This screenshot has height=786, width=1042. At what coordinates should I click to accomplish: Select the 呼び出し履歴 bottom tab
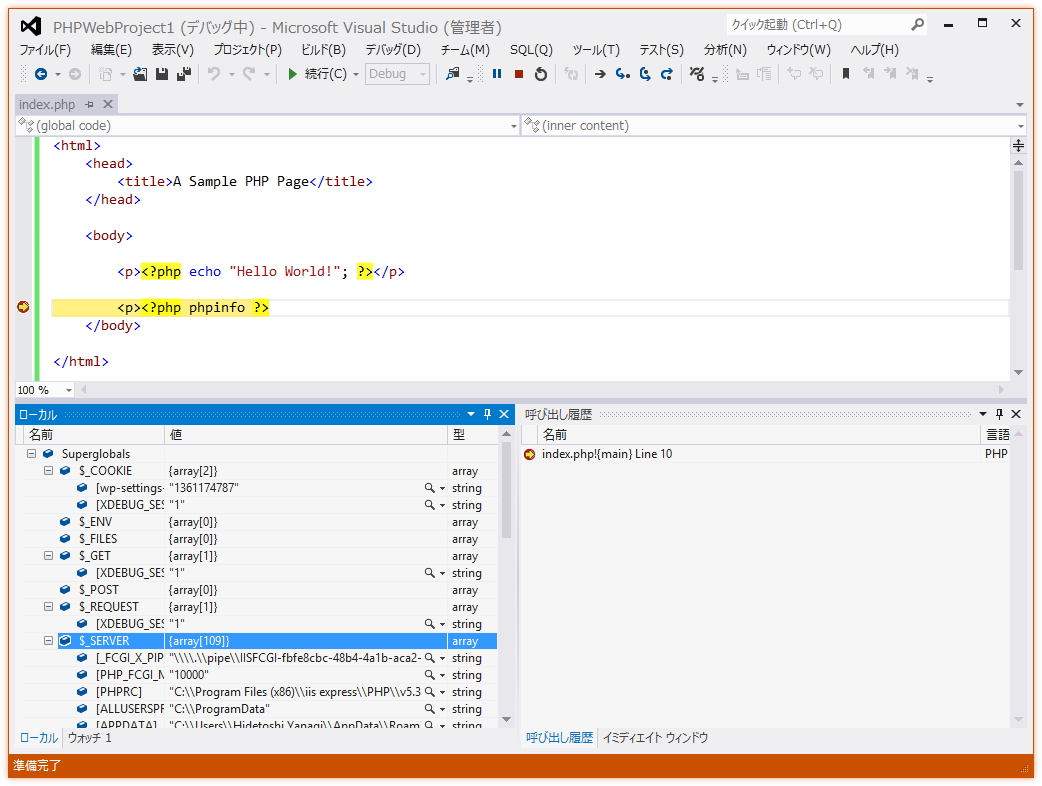pos(559,737)
